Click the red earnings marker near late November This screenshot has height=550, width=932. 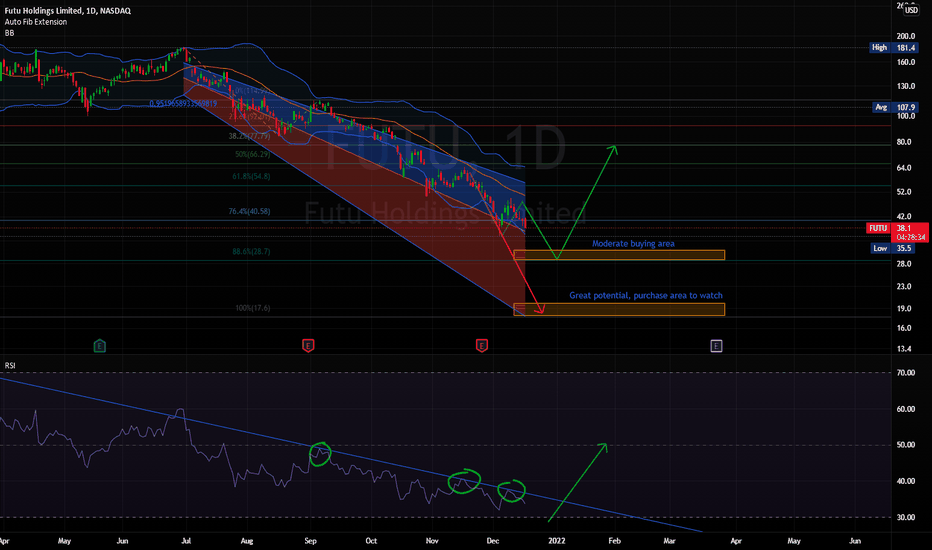[x=481, y=345]
